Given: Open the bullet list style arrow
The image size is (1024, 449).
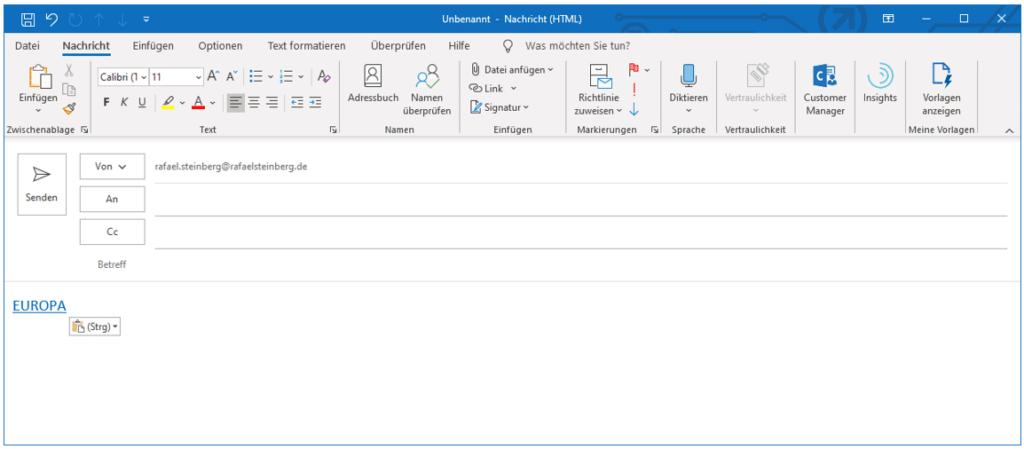Looking at the screenshot, I should pyautogui.click(x=270, y=77).
